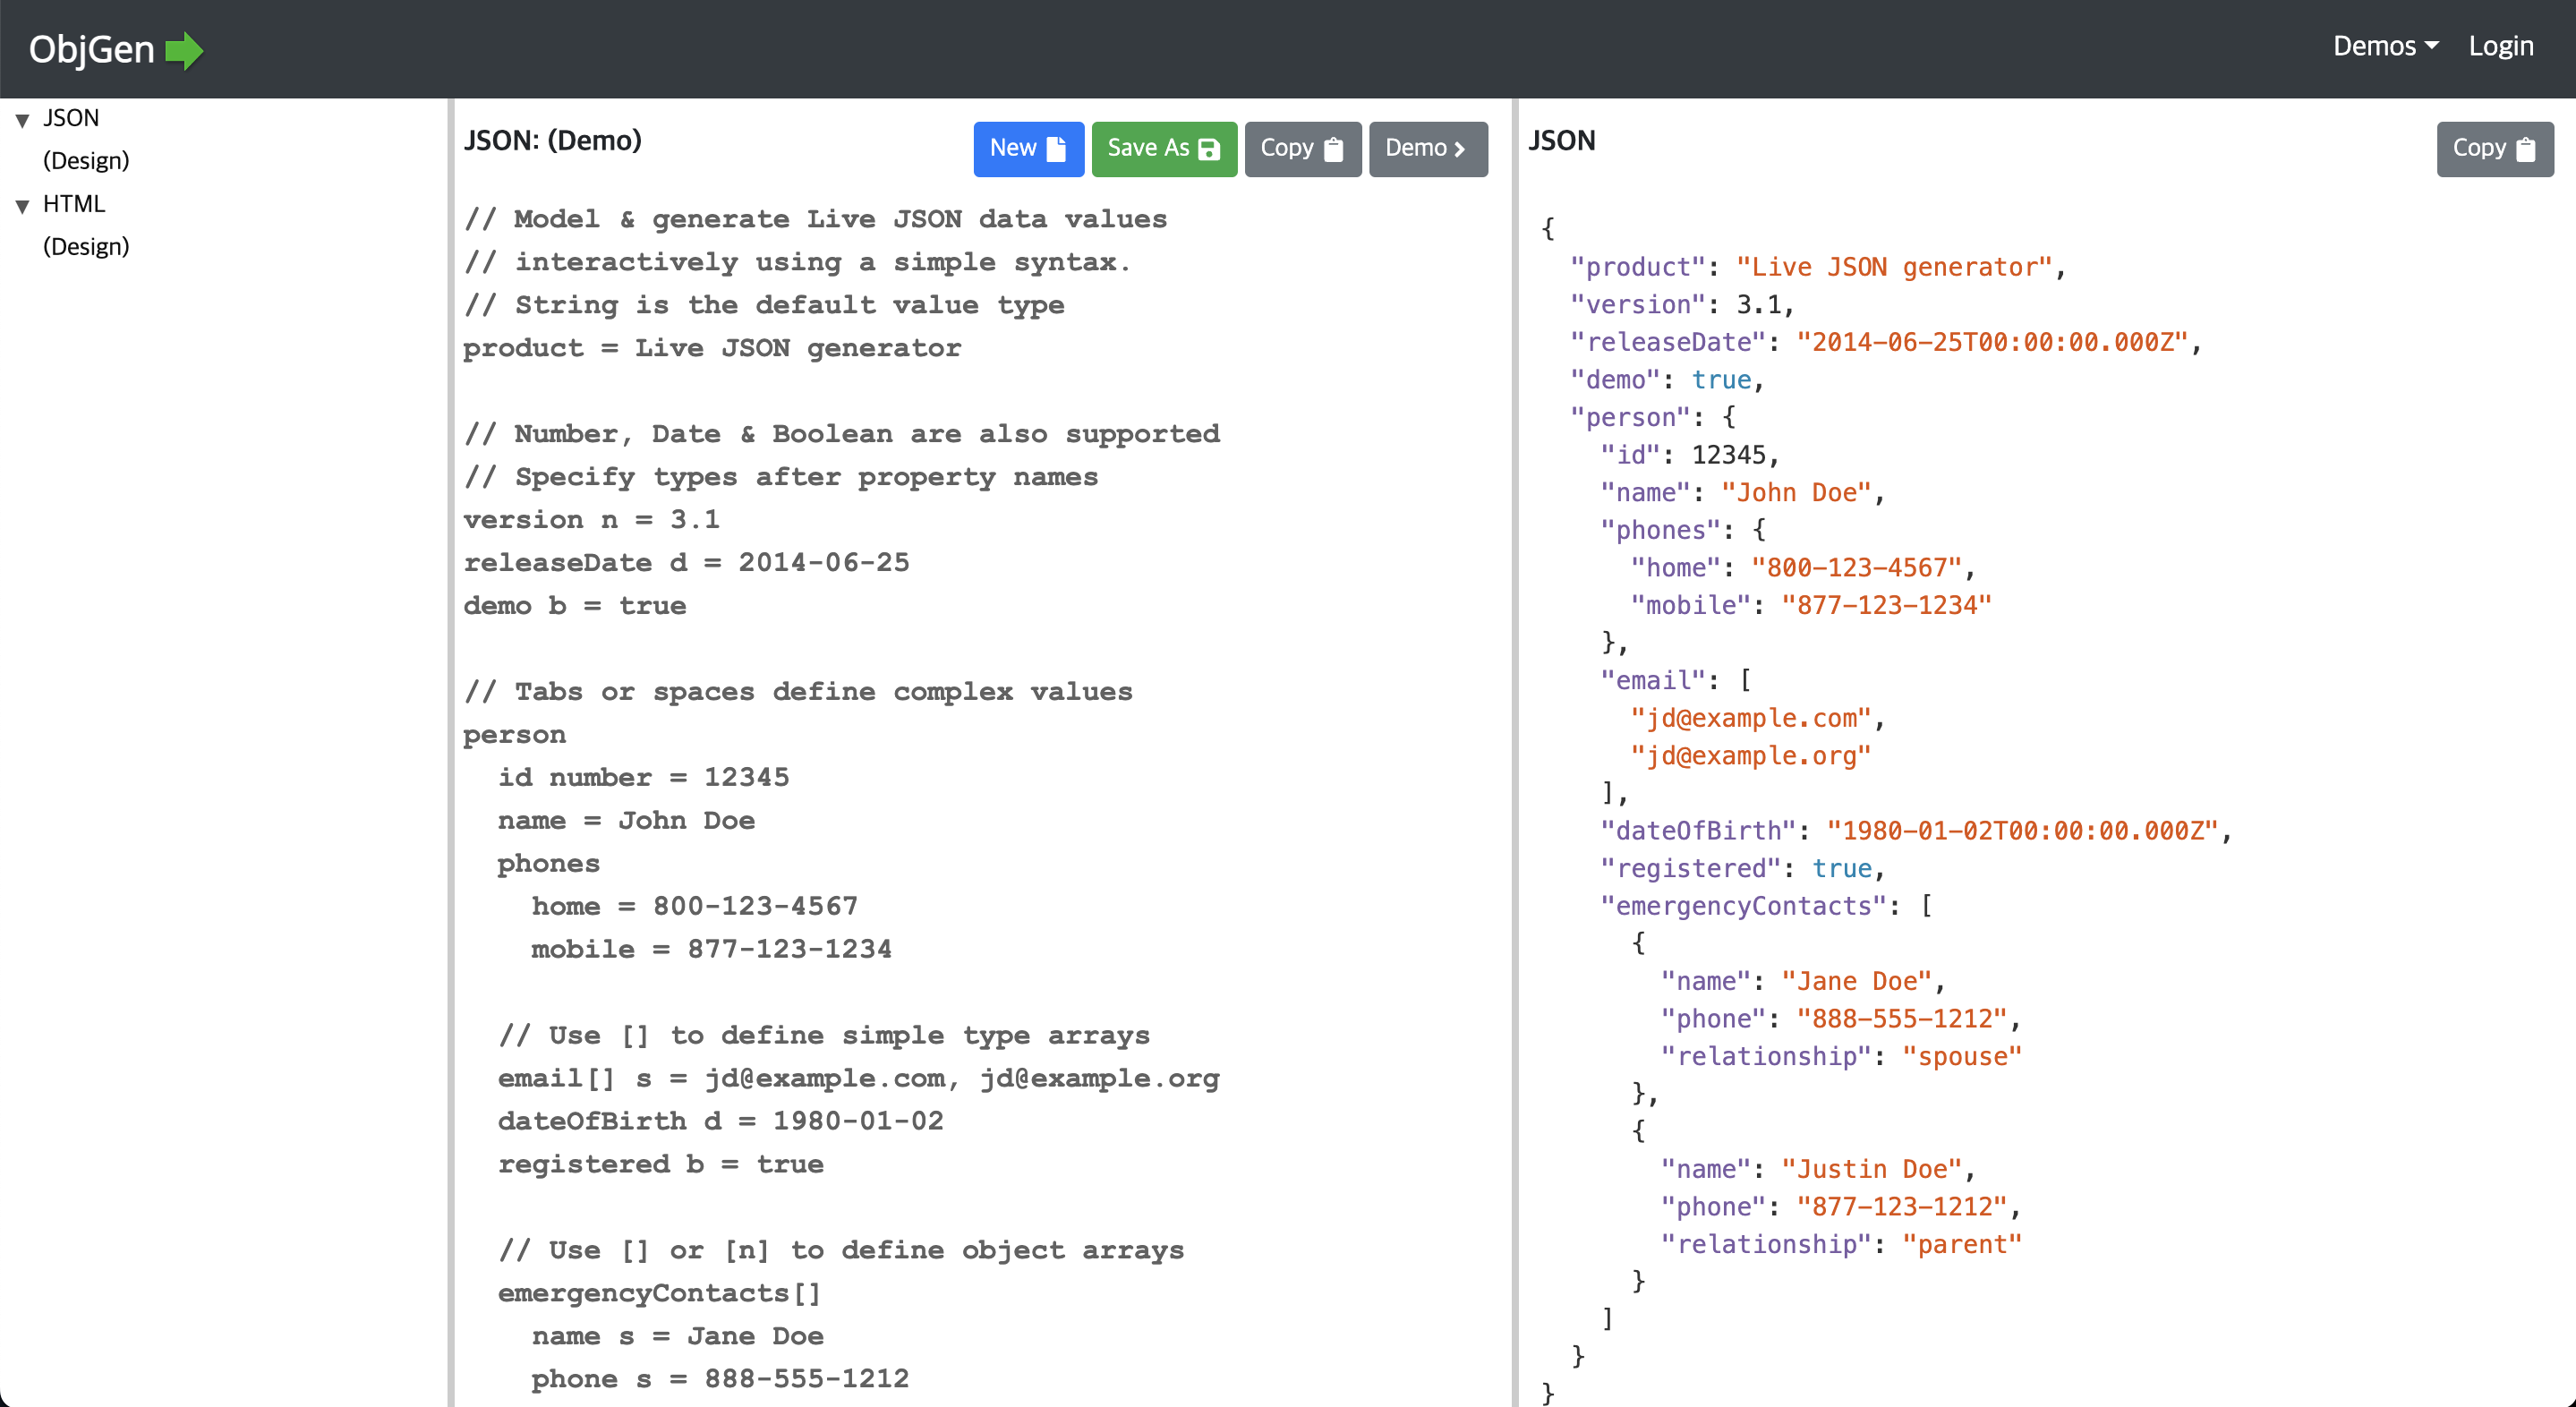
Task: Click the green arrow ObjGen logo icon
Action: coord(184,50)
